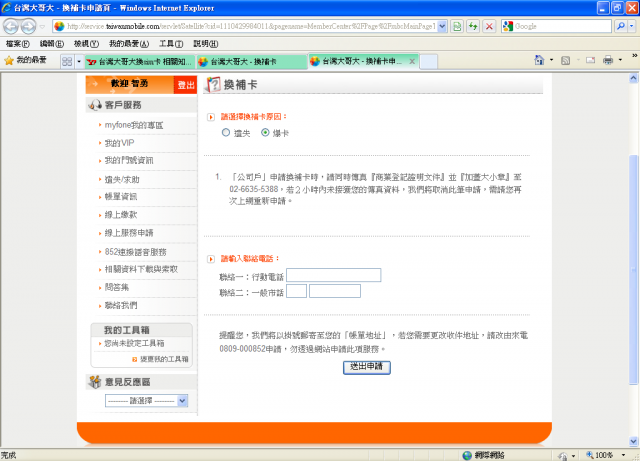The width and height of the screenshot is (640, 461).
Task: Open the 聯絡我們 link
Action: pos(121,305)
